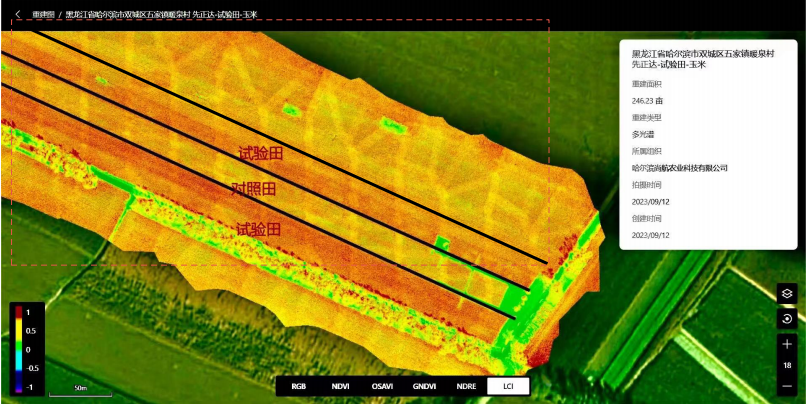Click the 246.23 亩 area value
Screen dimensions: 807x404
(x=647, y=101)
